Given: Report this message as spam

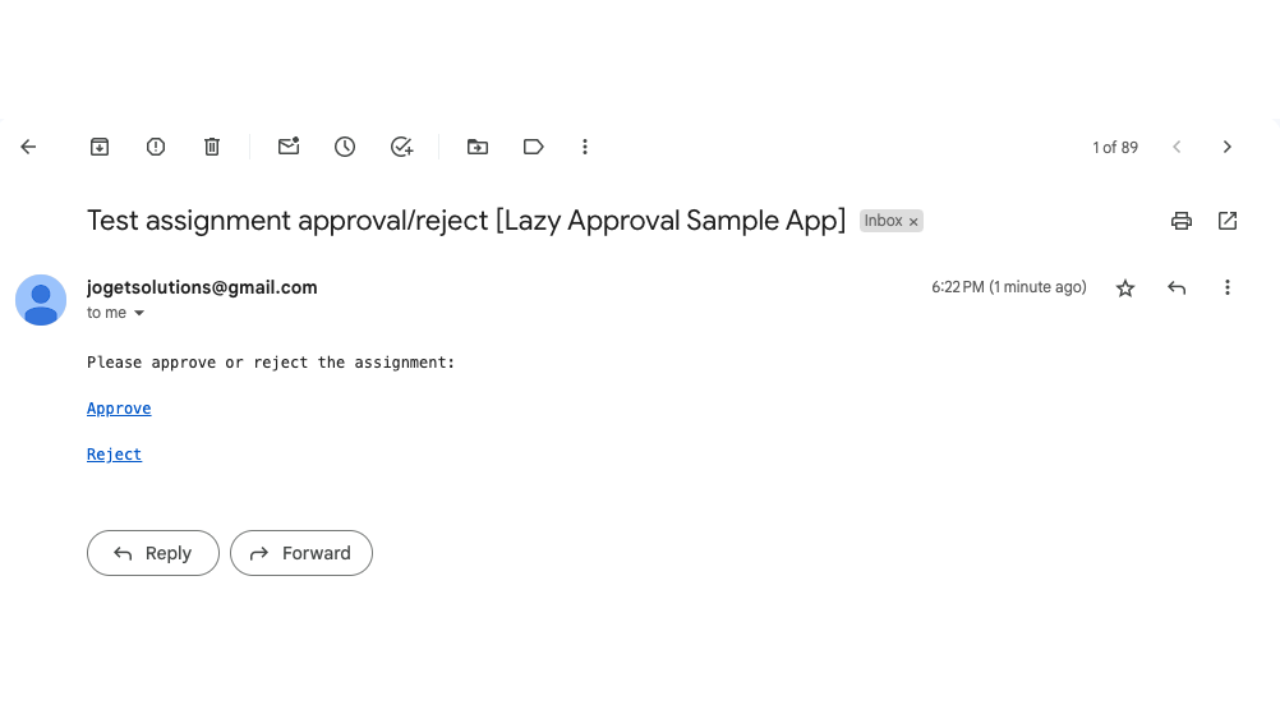Looking at the screenshot, I should (x=155, y=147).
